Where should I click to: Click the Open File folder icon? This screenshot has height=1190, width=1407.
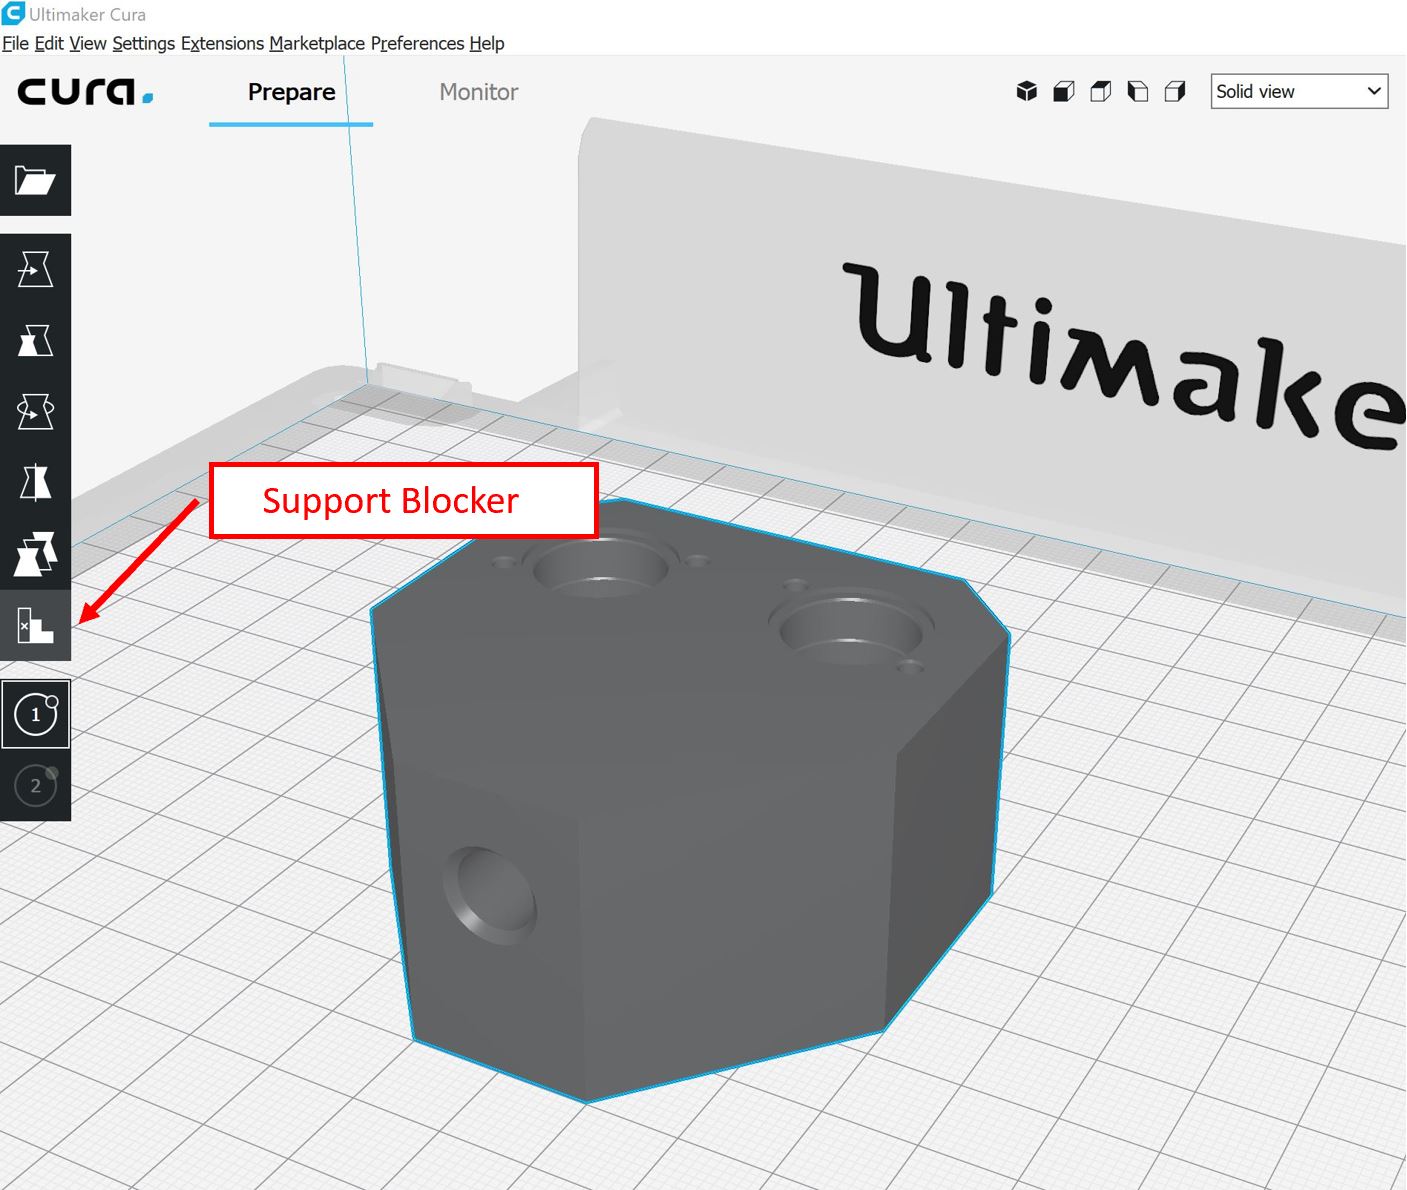point(35,180)
